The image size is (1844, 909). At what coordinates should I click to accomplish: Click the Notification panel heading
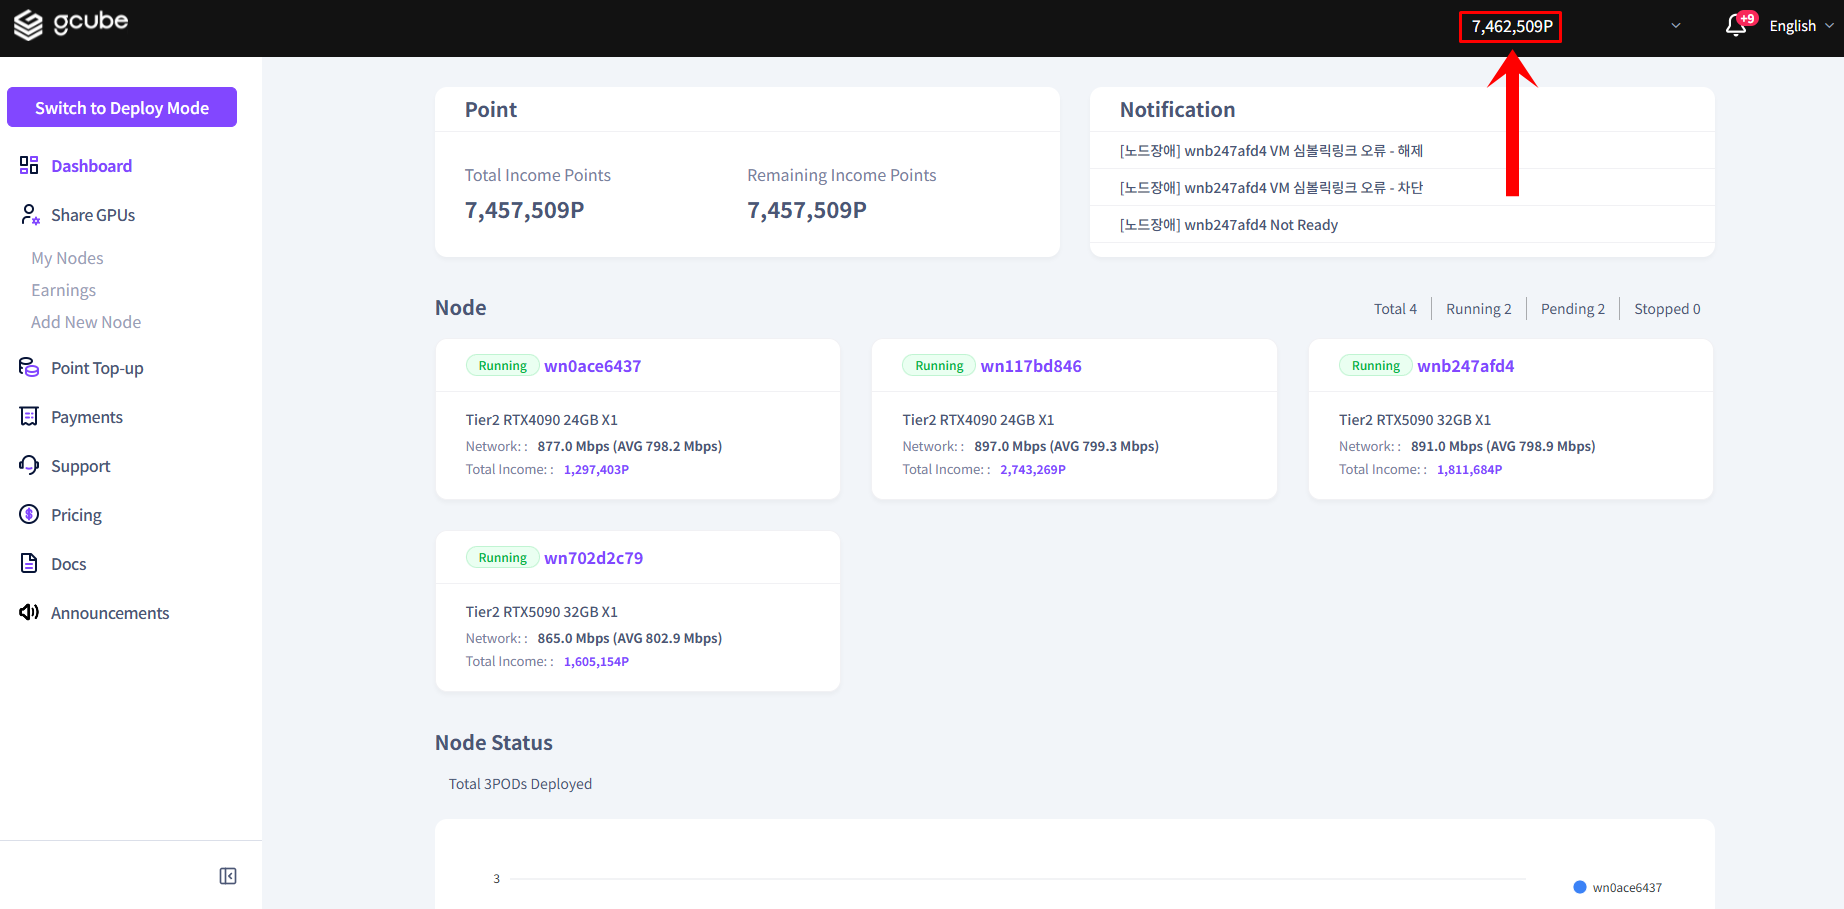[1177, 109]
